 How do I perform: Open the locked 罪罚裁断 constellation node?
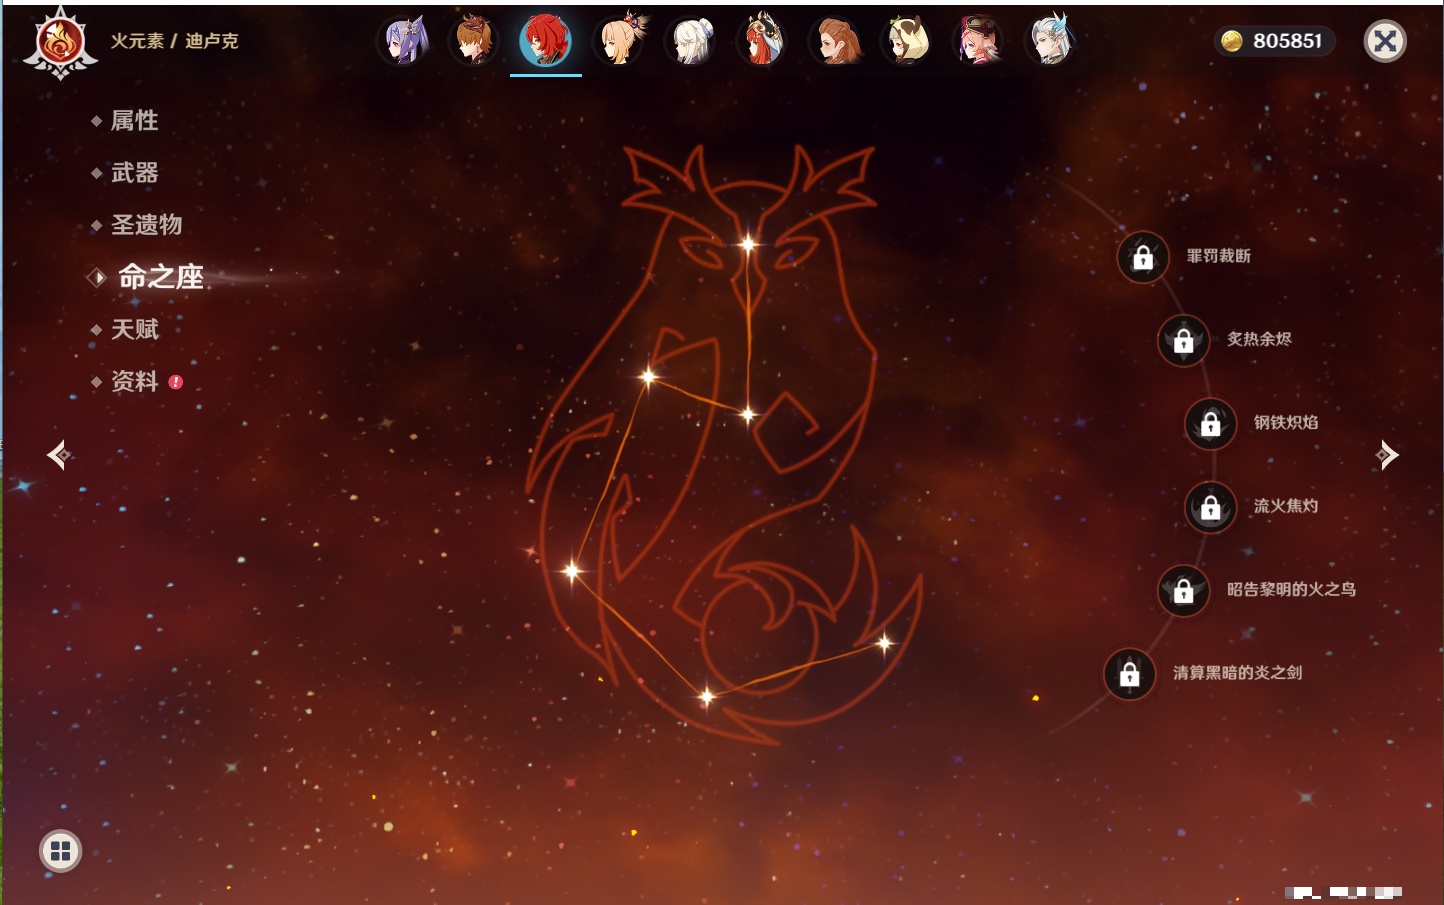point(1143,258)
